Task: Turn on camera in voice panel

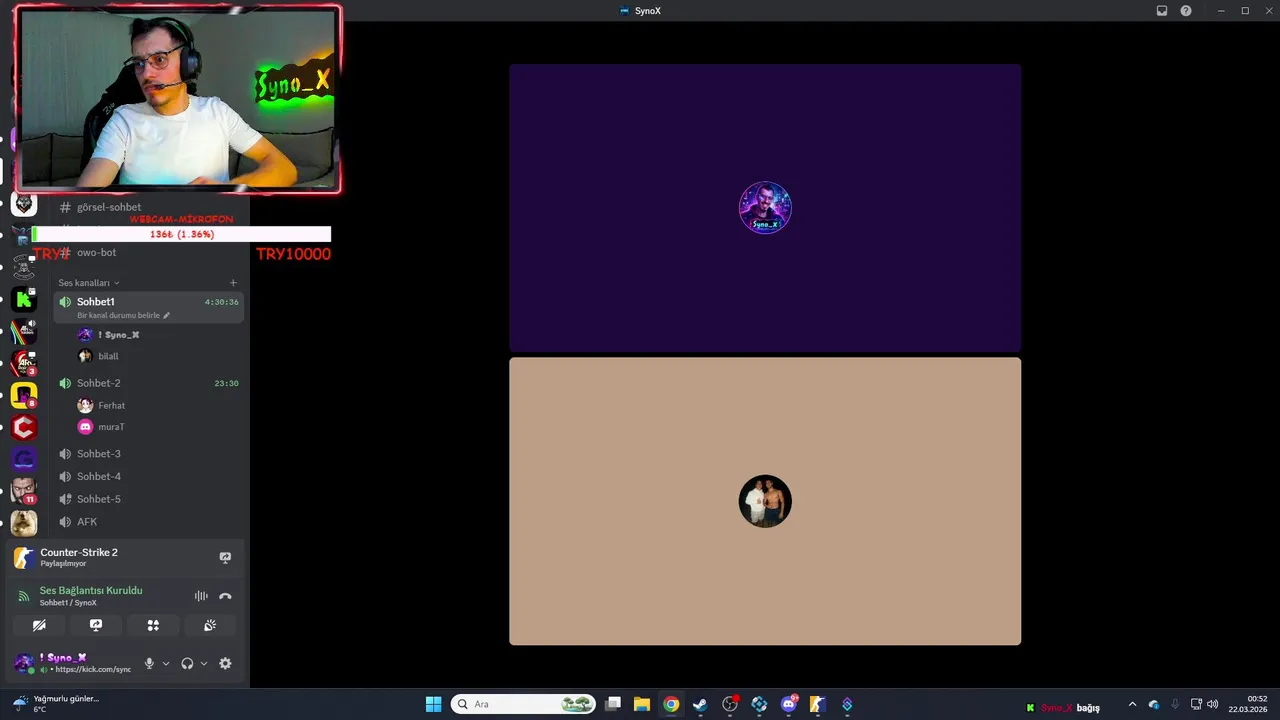Action: click(x=39, y=625)
